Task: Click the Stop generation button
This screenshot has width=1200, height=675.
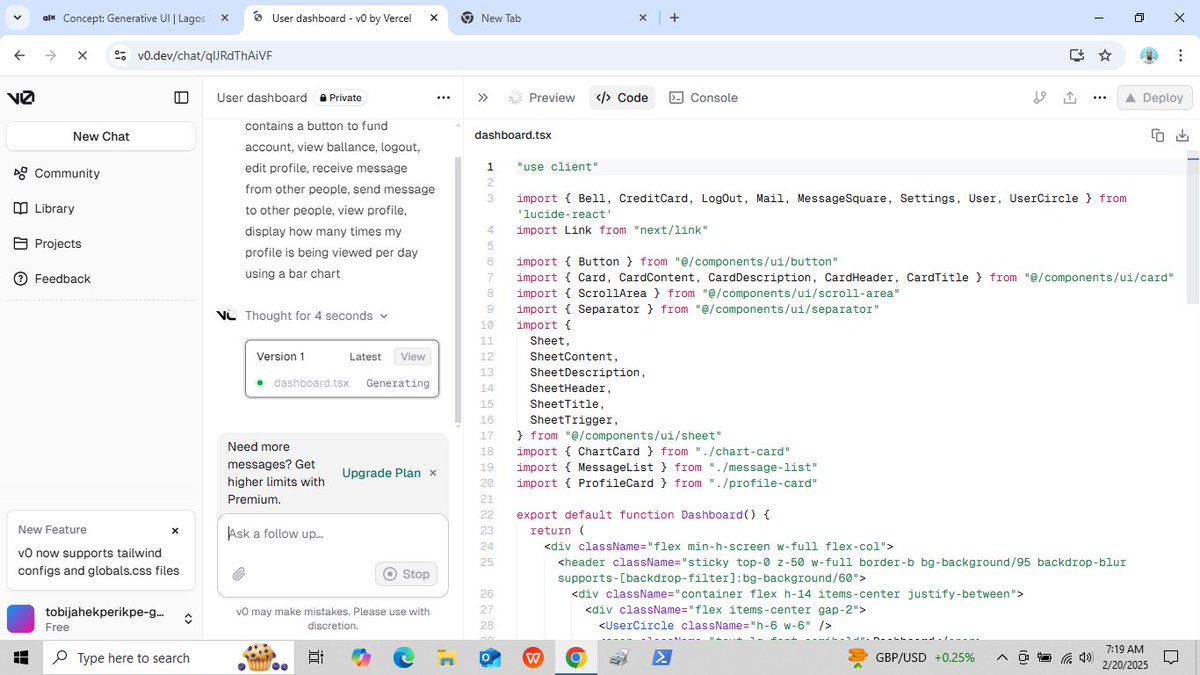Action: click(405, 574)
